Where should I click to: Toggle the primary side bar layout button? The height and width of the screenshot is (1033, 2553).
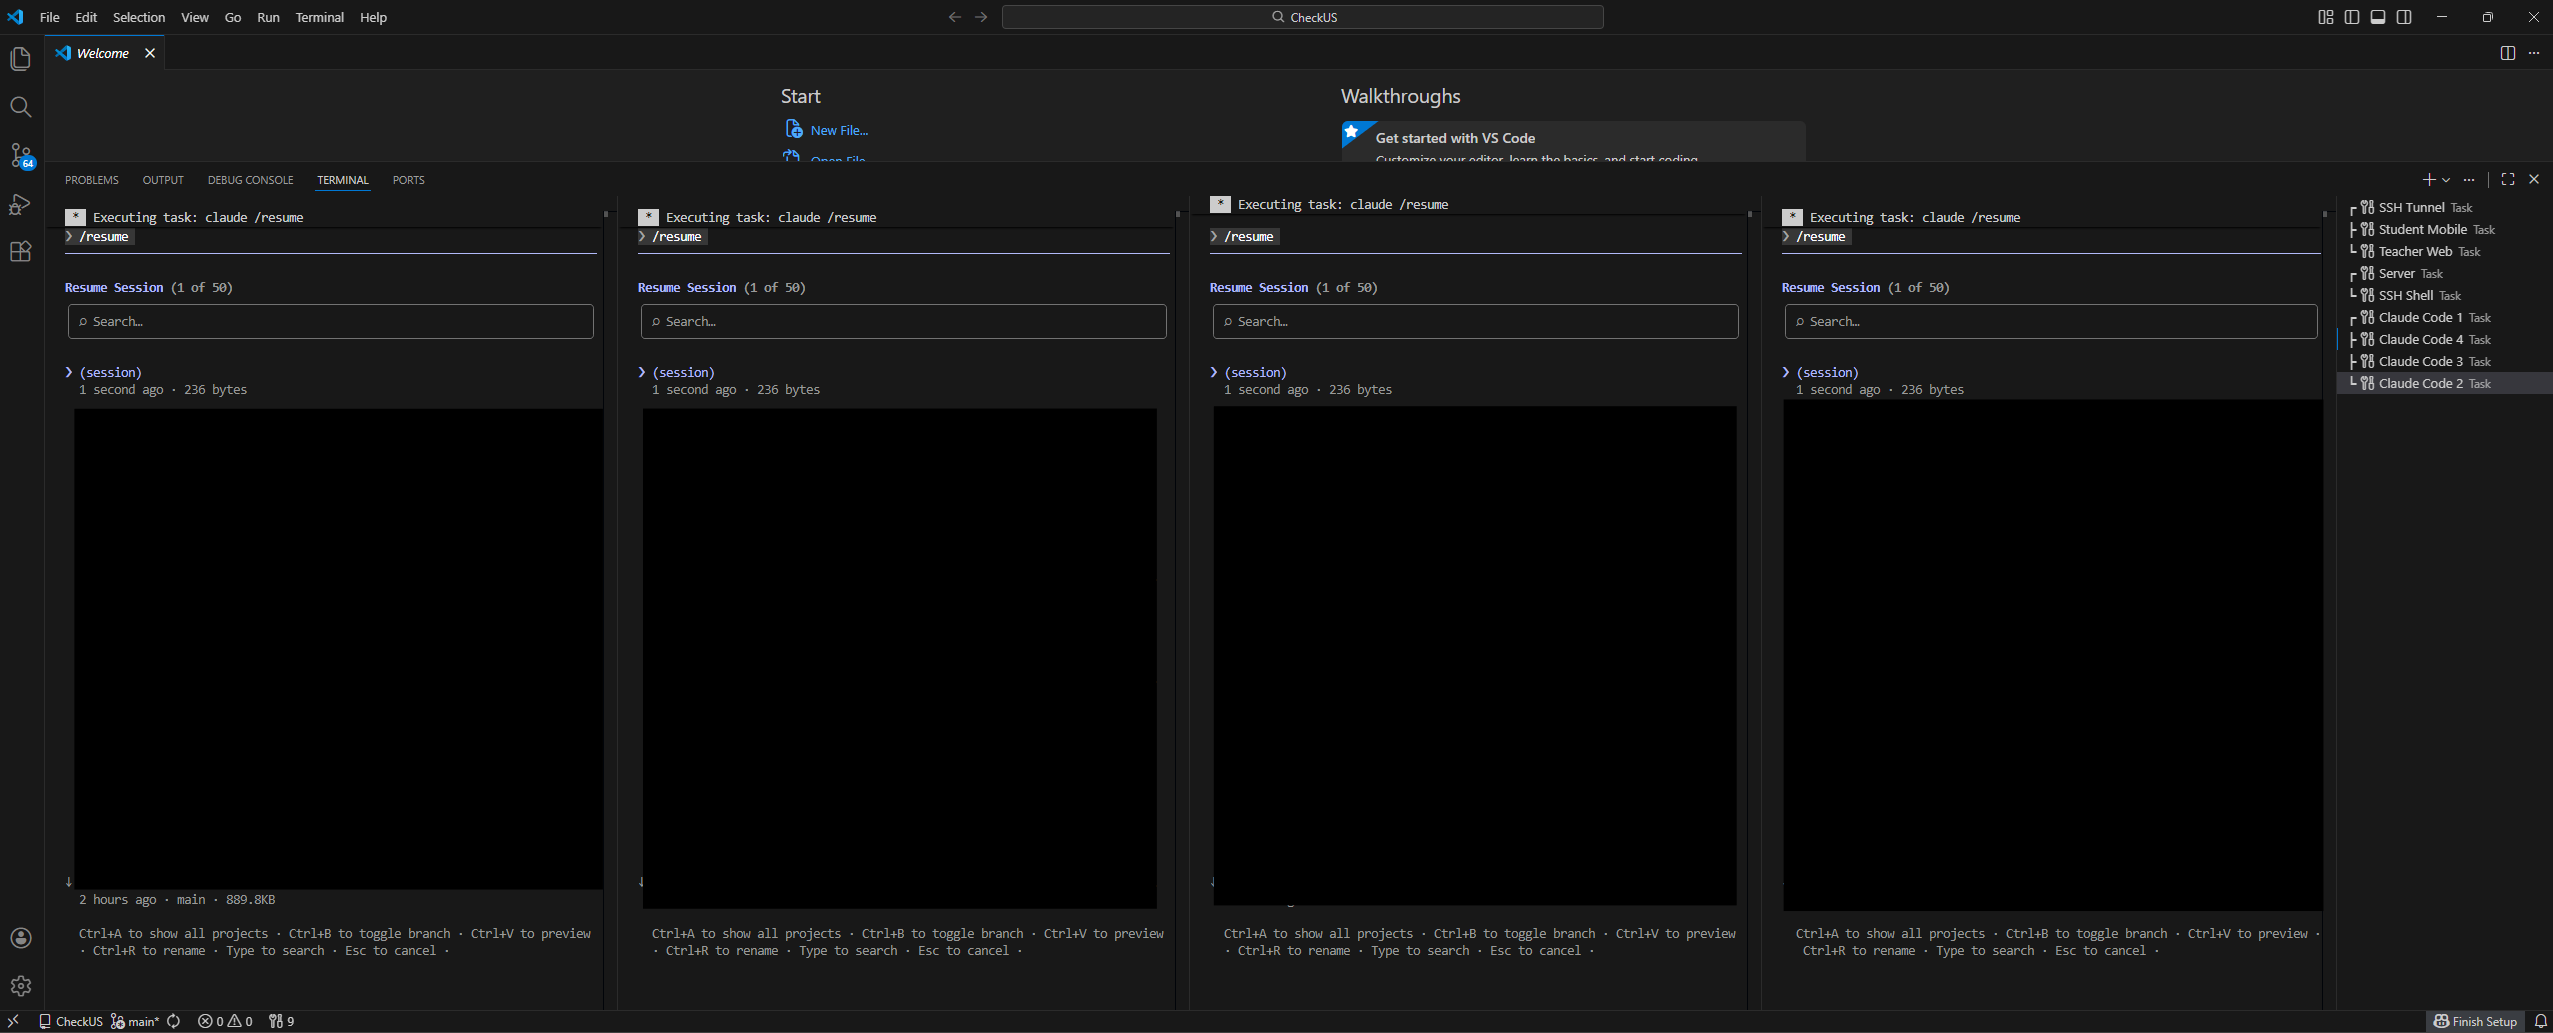pyautogui.click(x=2352, y=17)
